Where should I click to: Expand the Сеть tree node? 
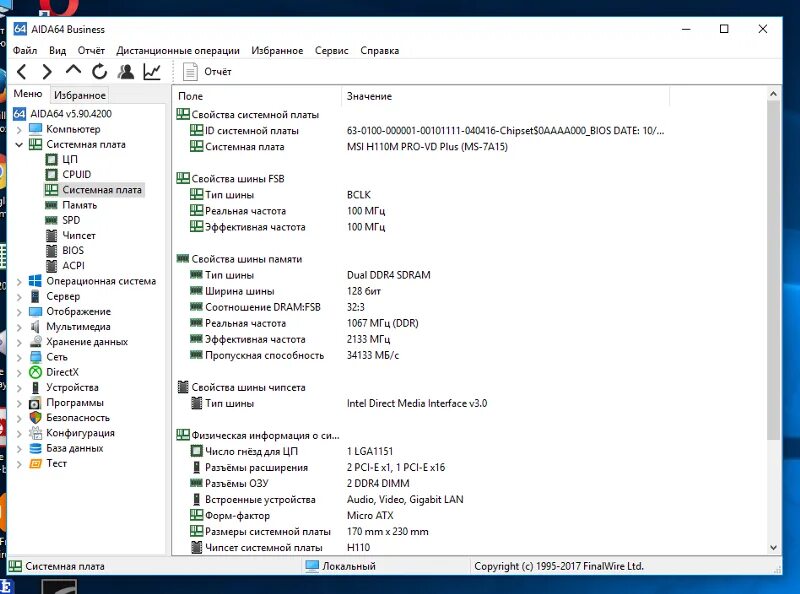pos(19,358)
